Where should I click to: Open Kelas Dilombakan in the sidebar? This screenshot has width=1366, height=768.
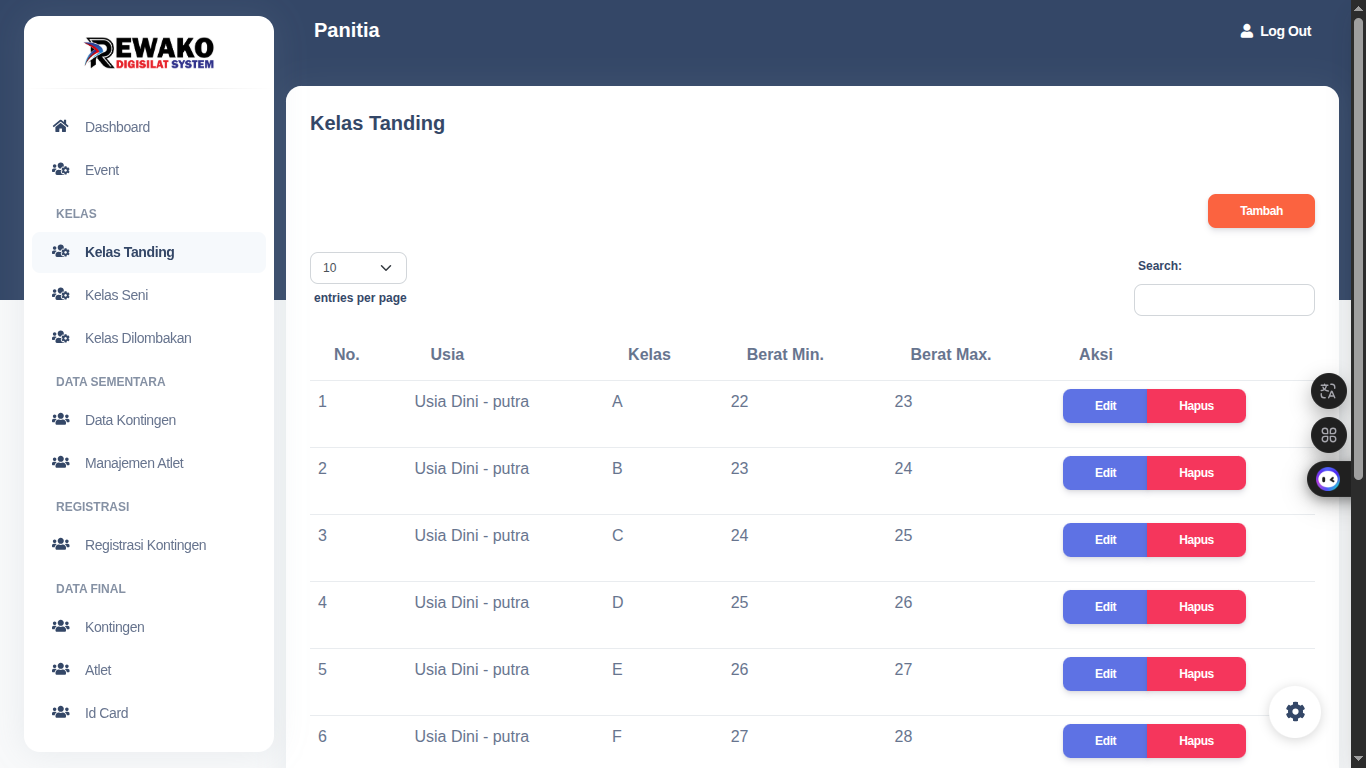point(138,338)
